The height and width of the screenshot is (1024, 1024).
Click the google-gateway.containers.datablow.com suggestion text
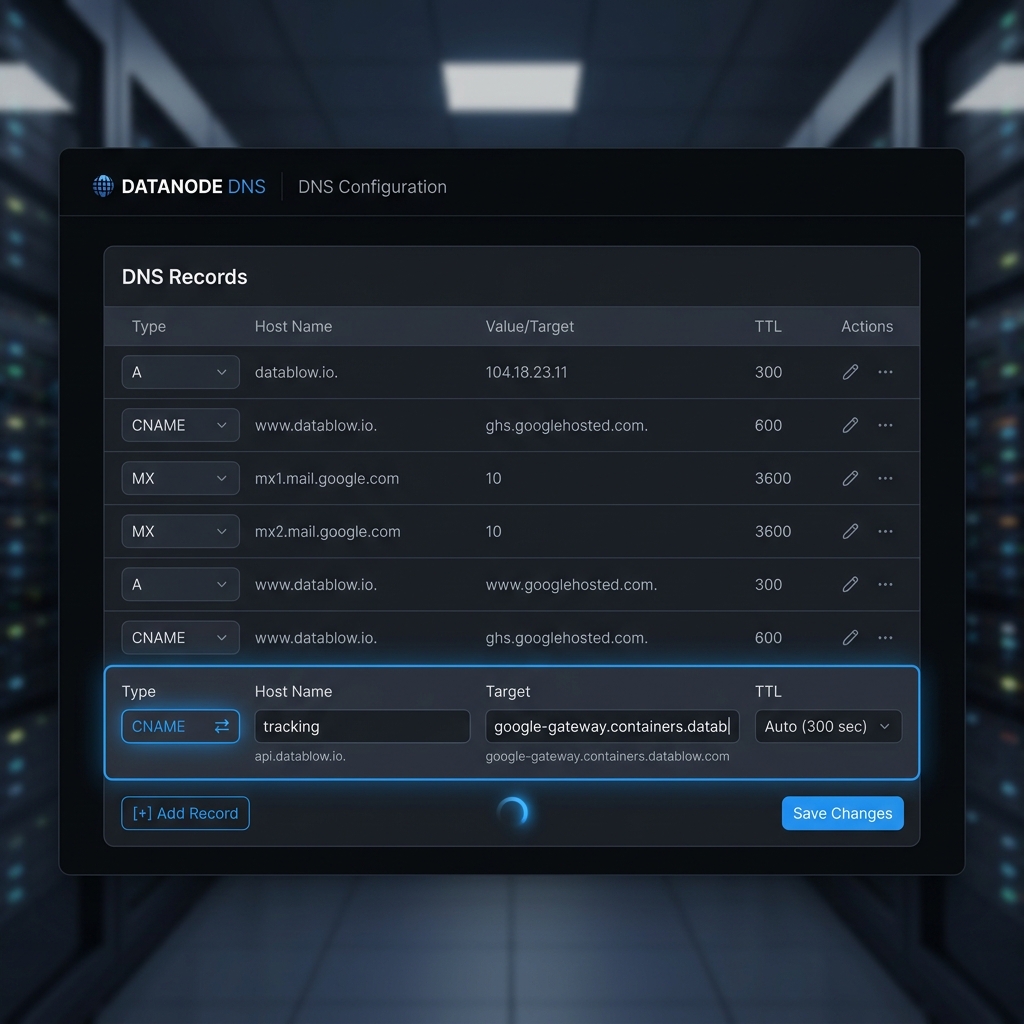pyautogui.click(x=607, y=756)
